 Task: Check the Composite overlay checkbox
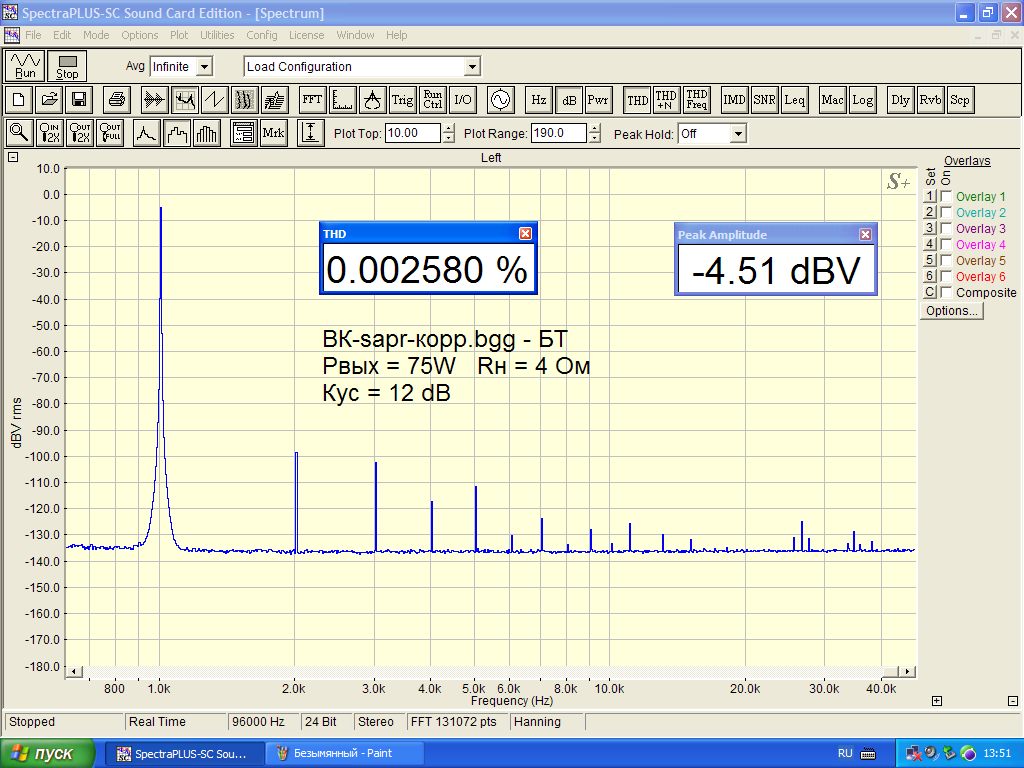point(946,293)
